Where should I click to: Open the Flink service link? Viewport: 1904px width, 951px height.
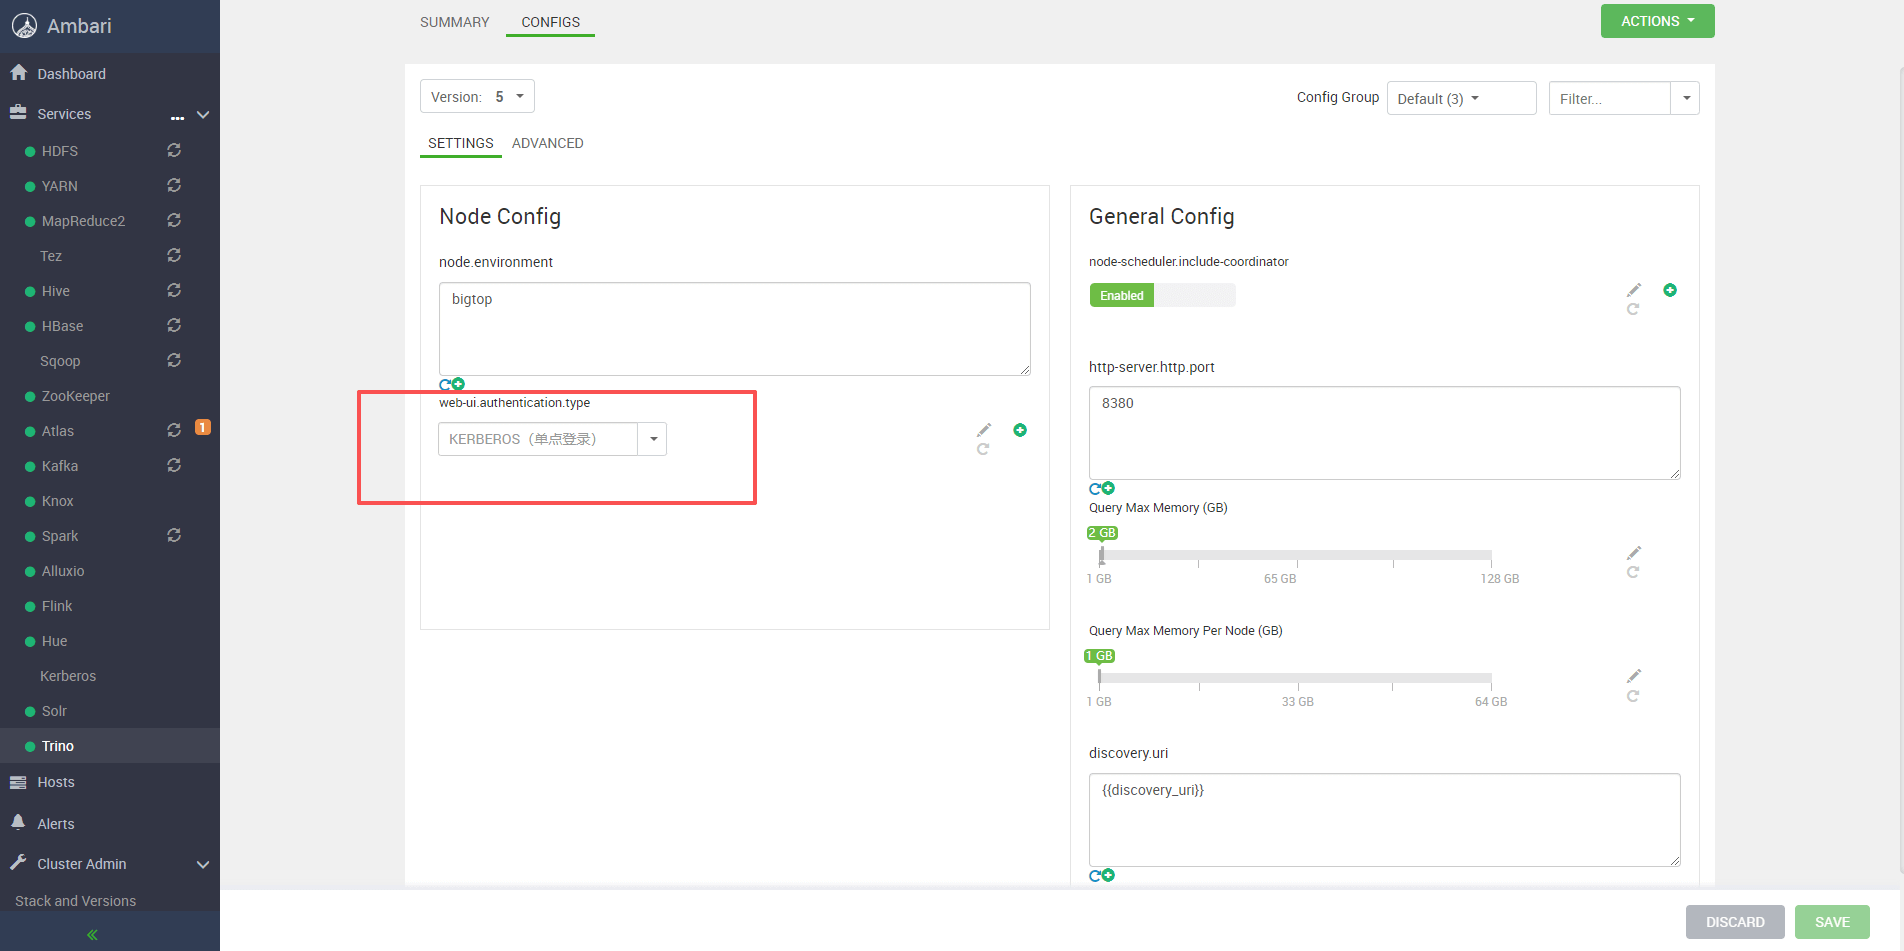[57, 606]
